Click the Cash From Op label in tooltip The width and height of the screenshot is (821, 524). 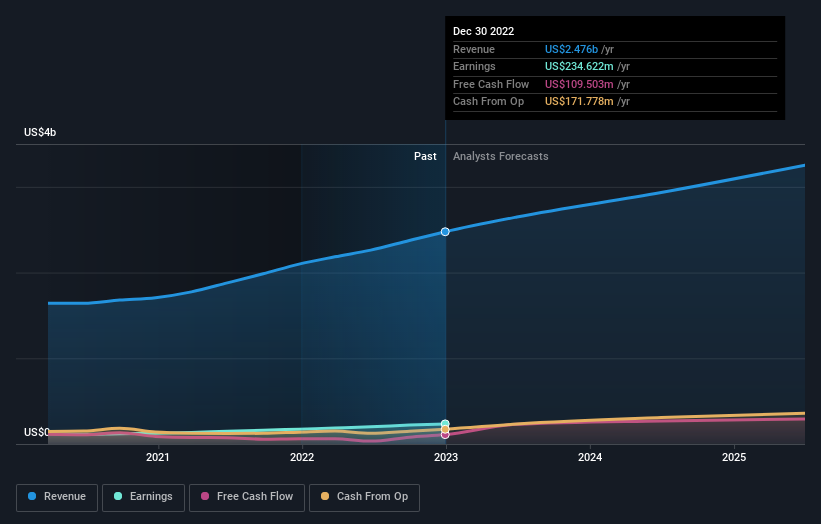489,102
